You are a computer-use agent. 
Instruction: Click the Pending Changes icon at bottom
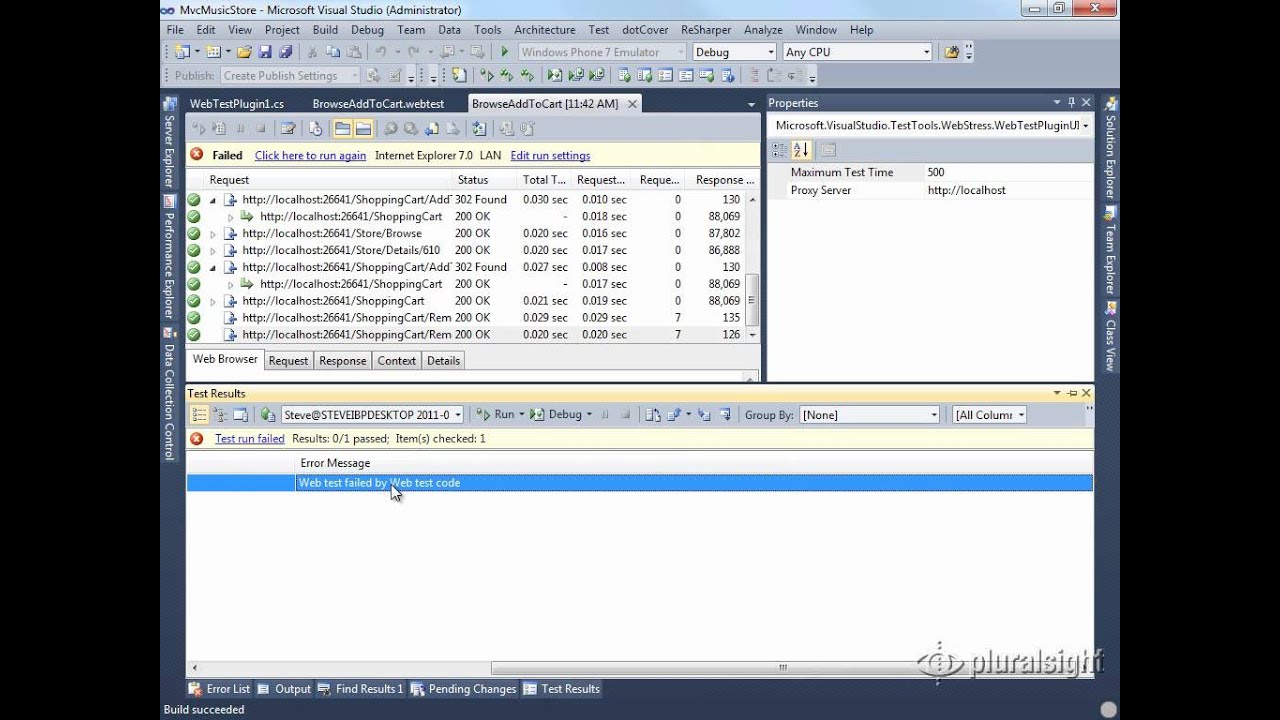point(418,689)
